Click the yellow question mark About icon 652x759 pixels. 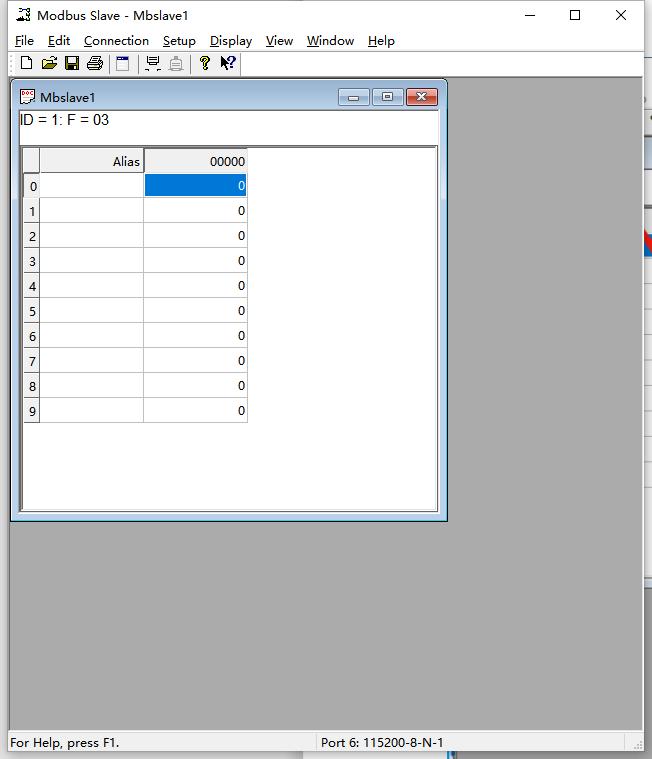[205, 63]
